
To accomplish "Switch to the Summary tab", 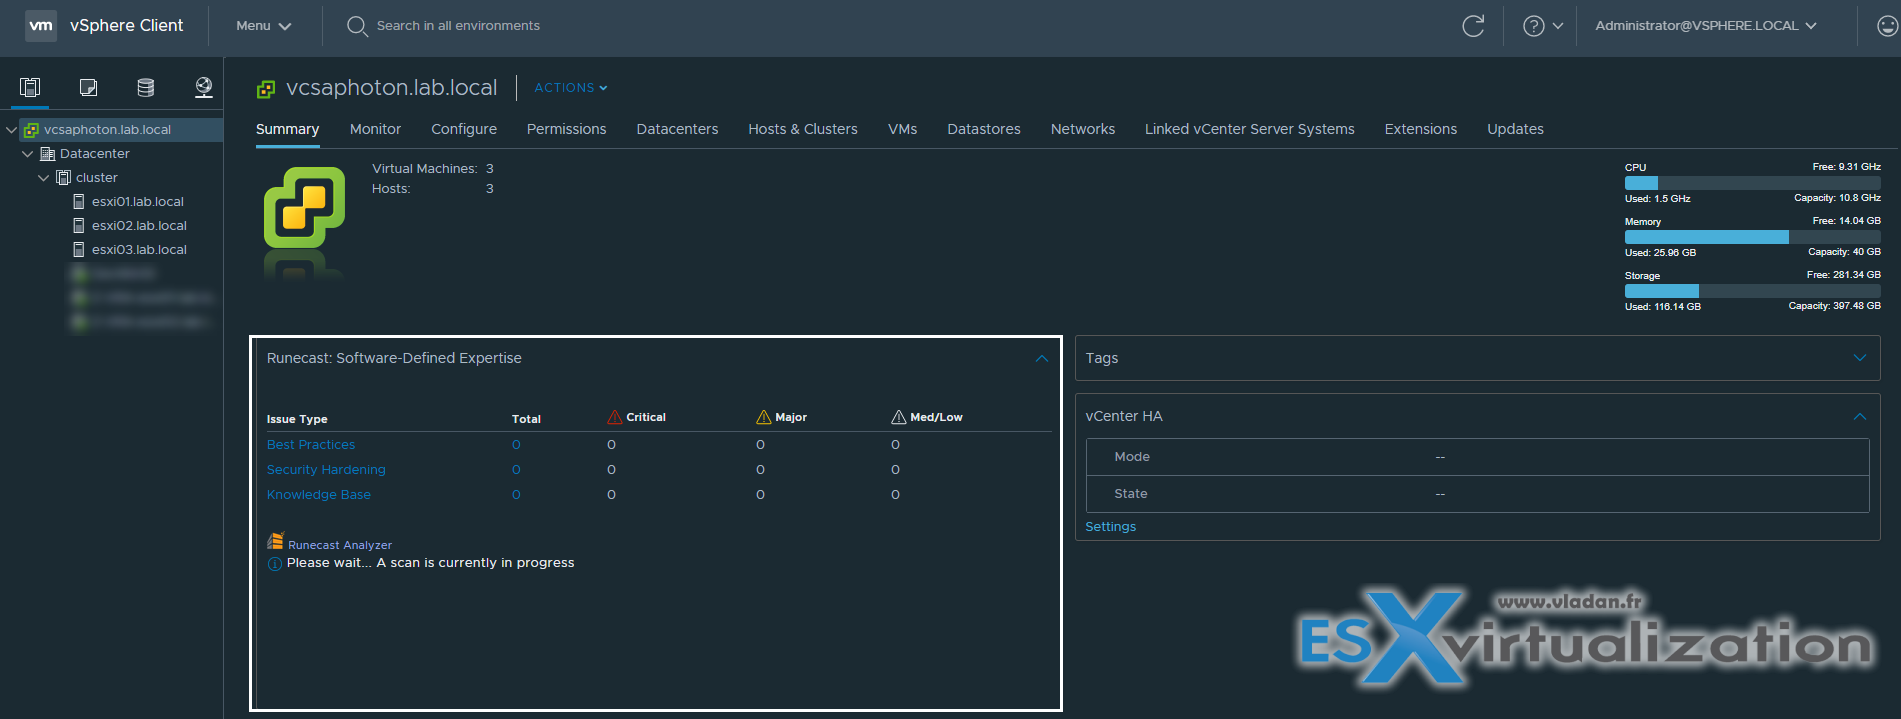I will 287,129.
